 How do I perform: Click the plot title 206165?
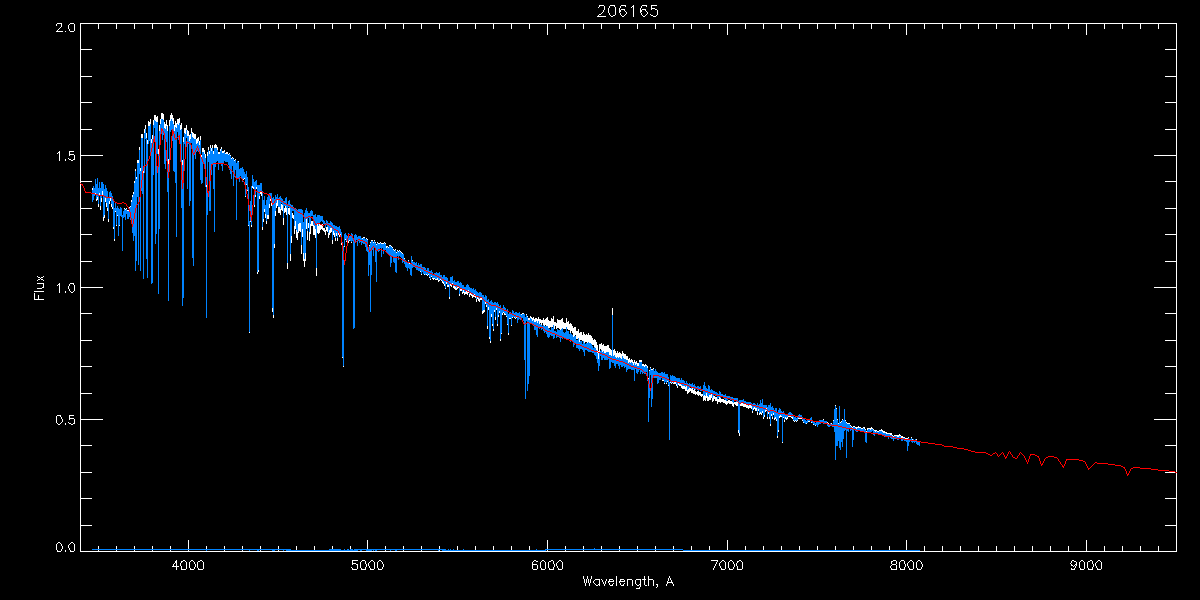[599, 11]
